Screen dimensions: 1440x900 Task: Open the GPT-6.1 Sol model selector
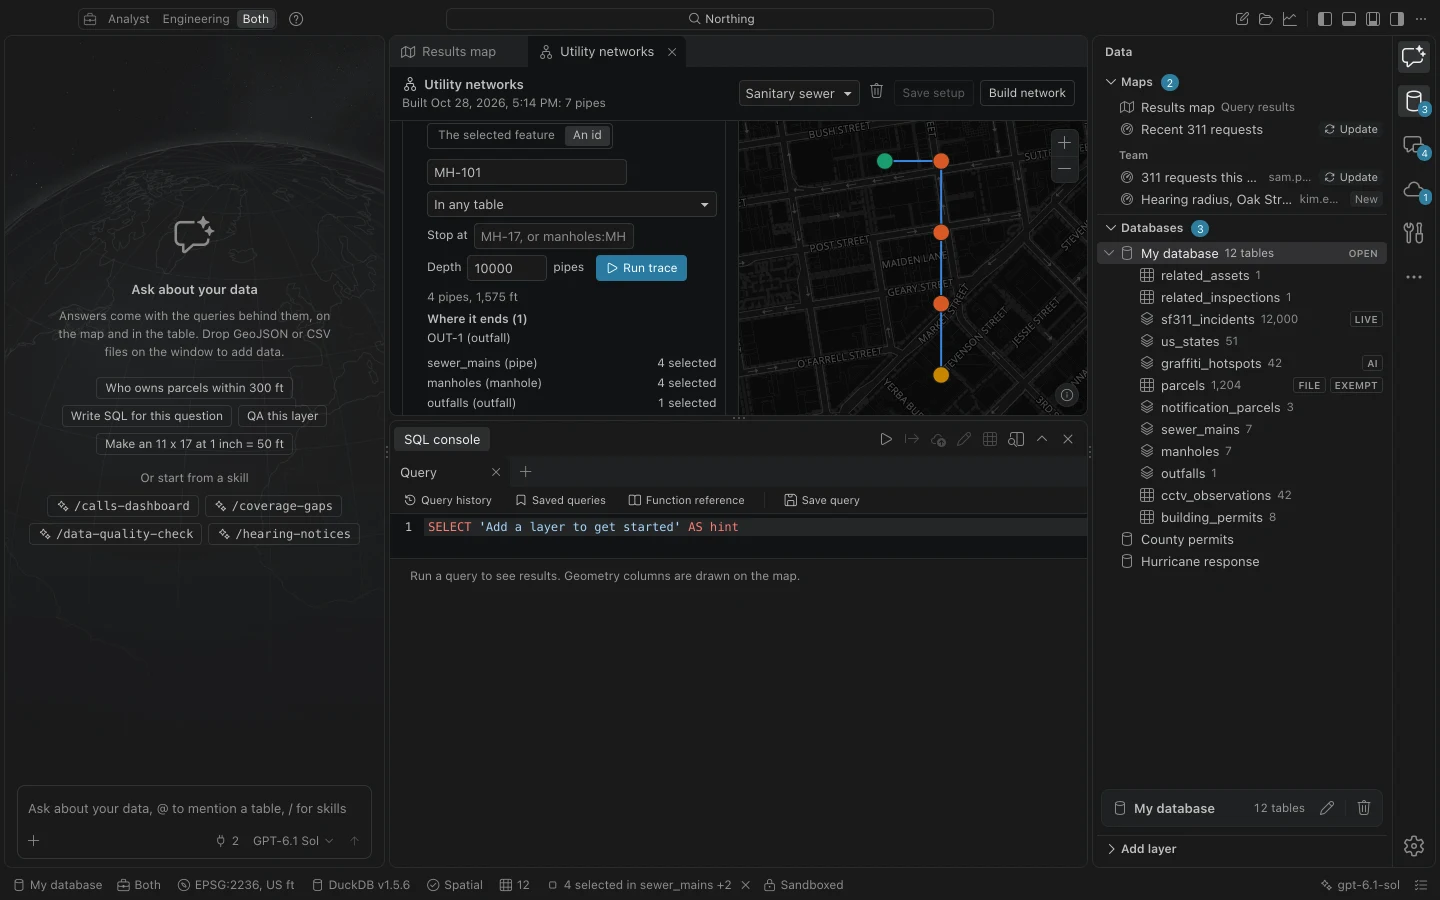[x=293, y=841]
